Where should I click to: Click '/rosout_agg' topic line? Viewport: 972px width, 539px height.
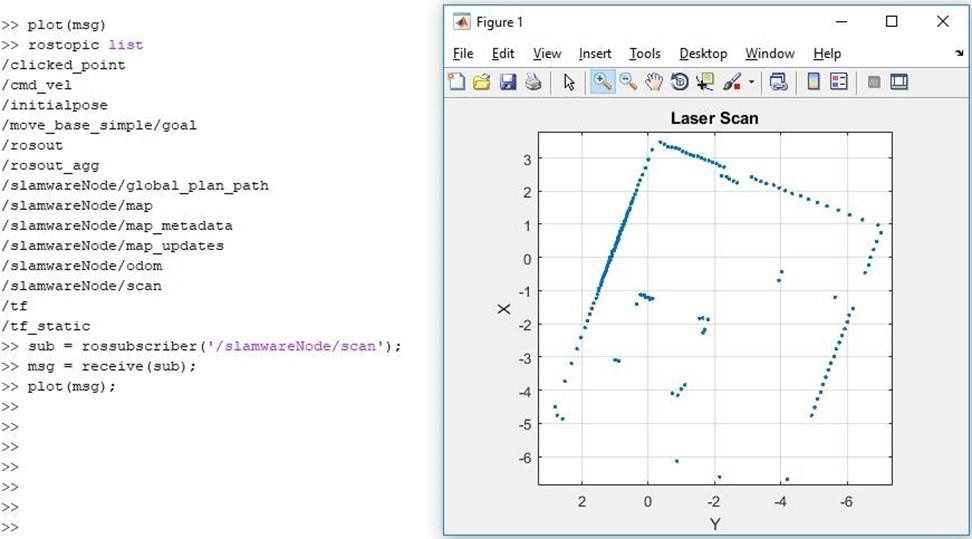tap(50, 166)
